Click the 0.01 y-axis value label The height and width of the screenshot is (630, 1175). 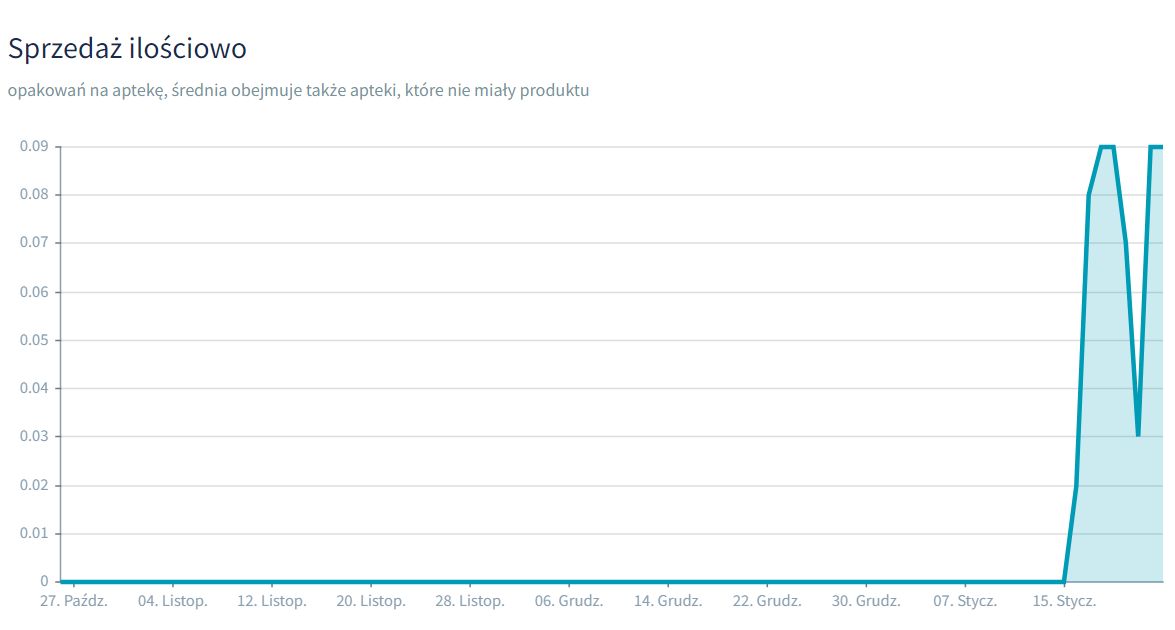pos(34,533)
